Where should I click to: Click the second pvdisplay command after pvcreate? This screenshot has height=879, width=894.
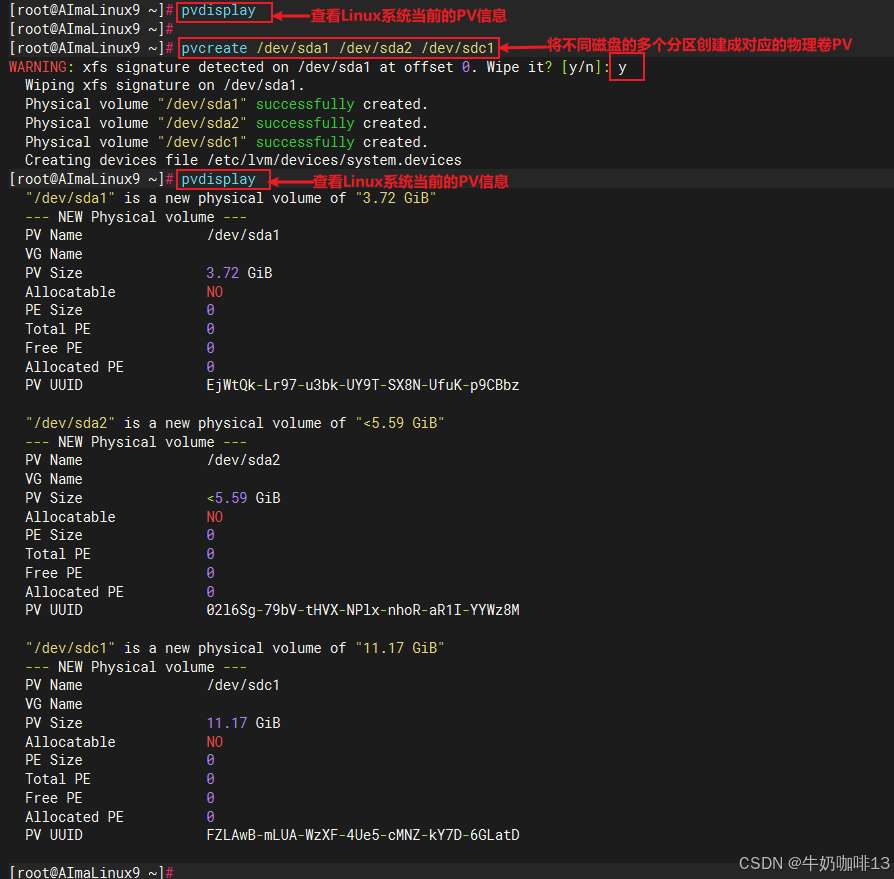pos(218,179)
